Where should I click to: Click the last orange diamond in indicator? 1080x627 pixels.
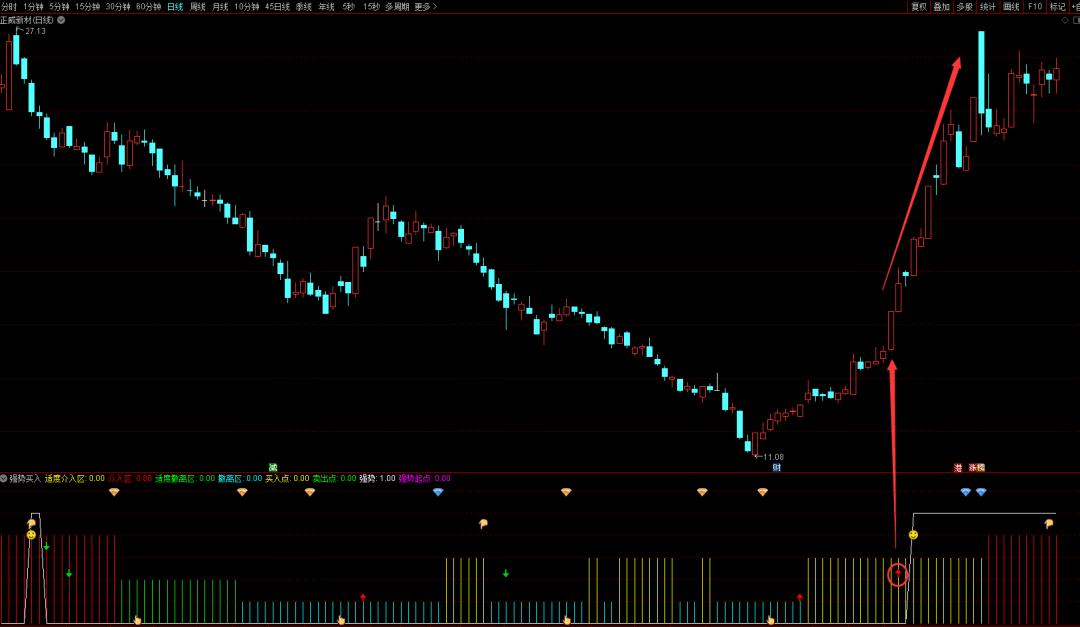coord(762,492)
